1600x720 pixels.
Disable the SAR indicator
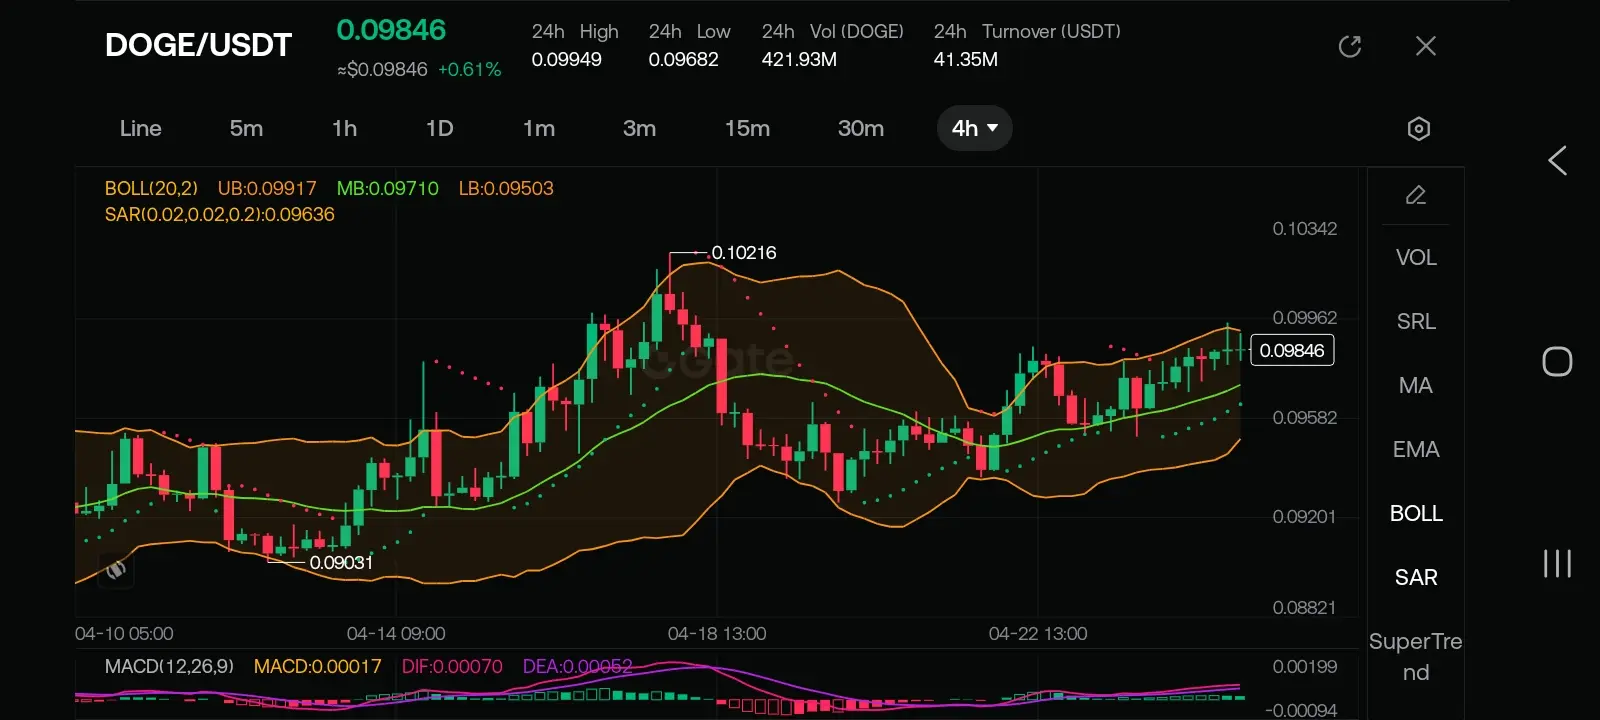[1416, 578]
